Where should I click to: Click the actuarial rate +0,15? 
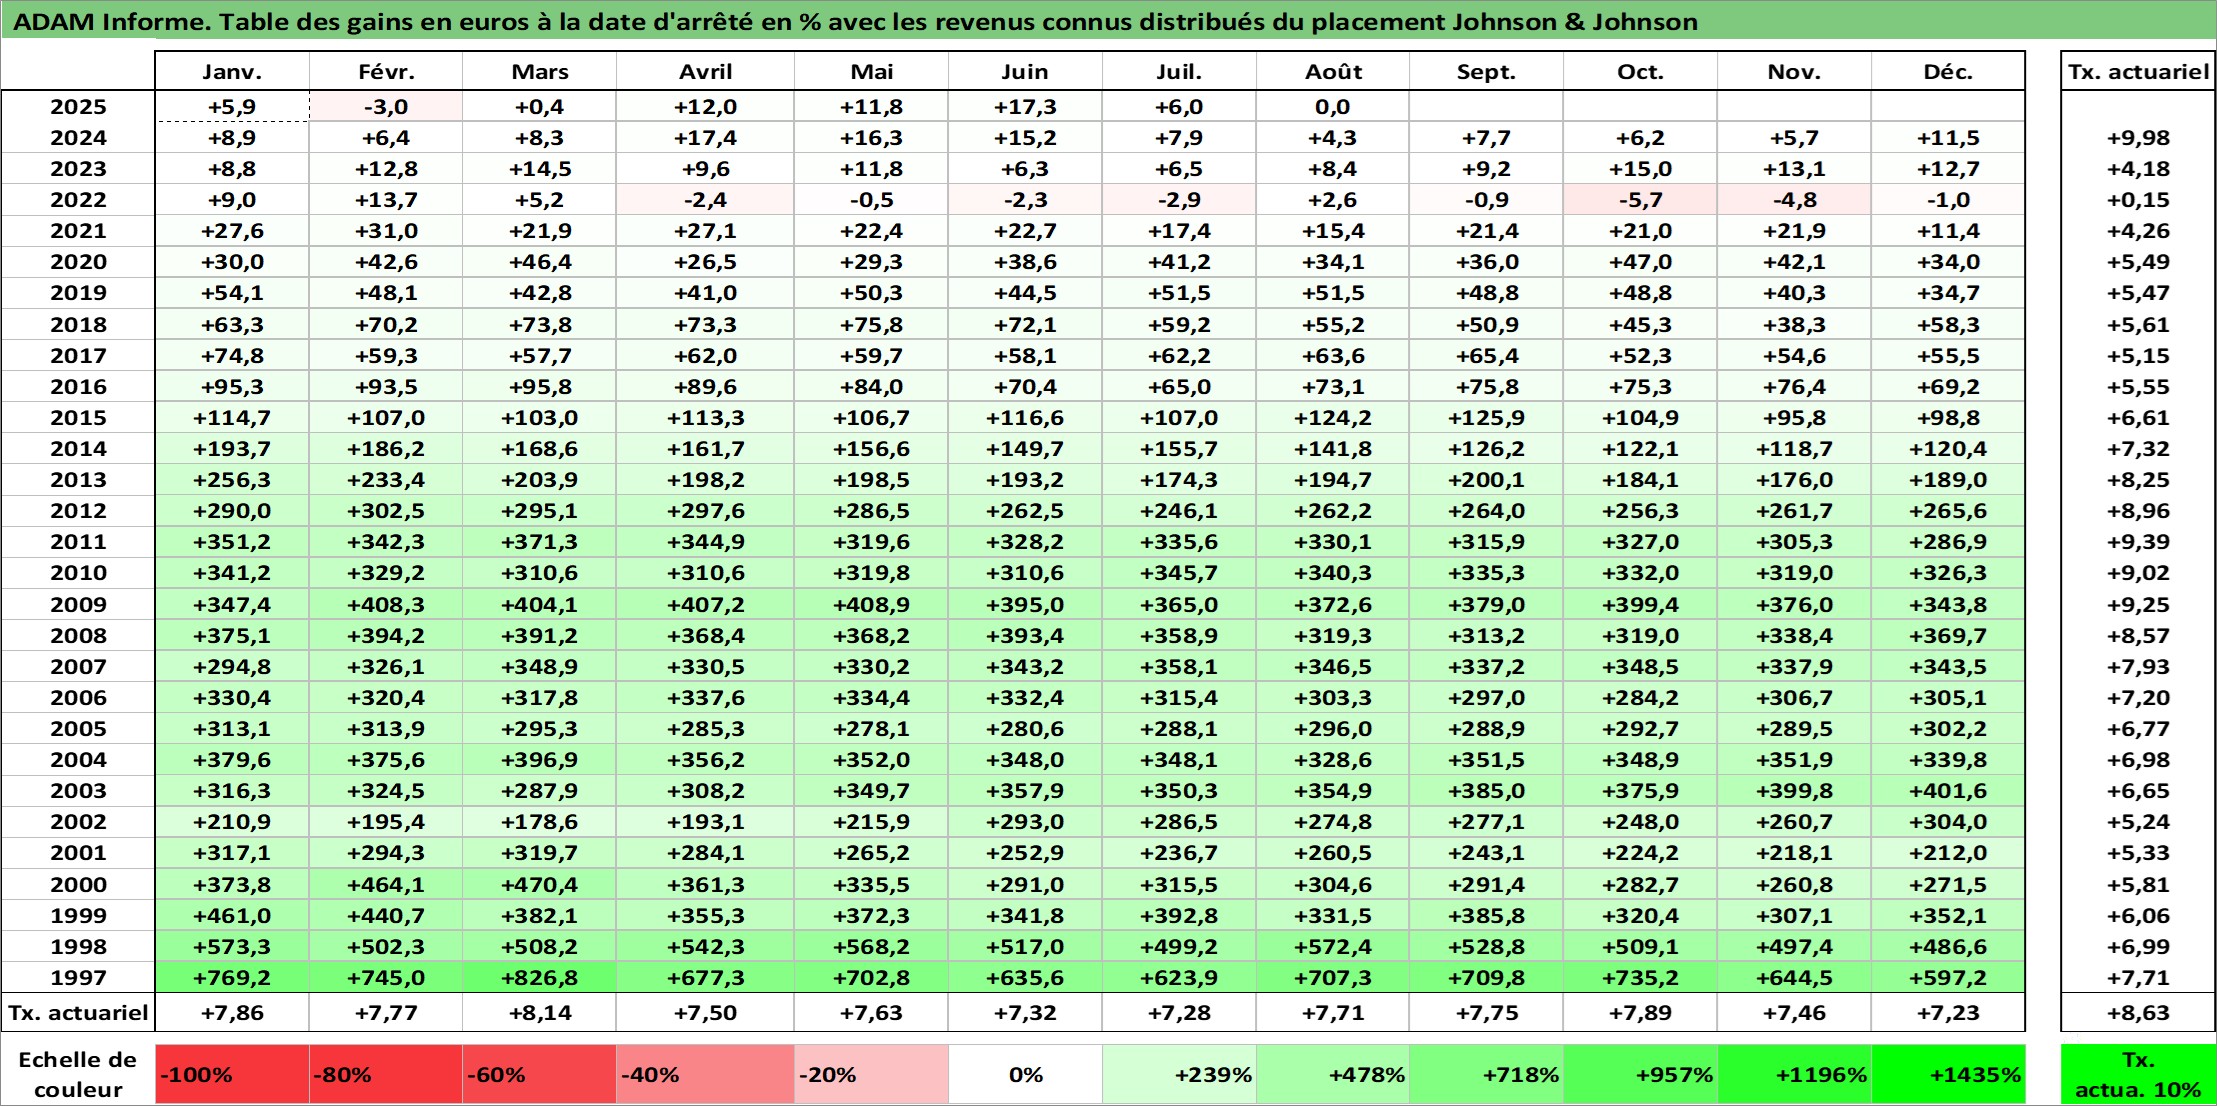coord(2138,200)
